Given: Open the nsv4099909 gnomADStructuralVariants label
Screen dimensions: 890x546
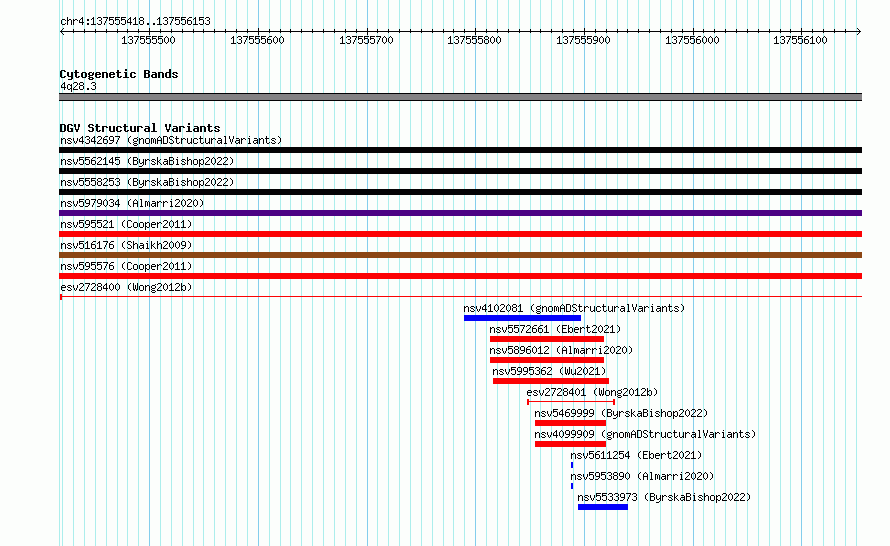Looking at the screenshot, I should coord(645,434).
